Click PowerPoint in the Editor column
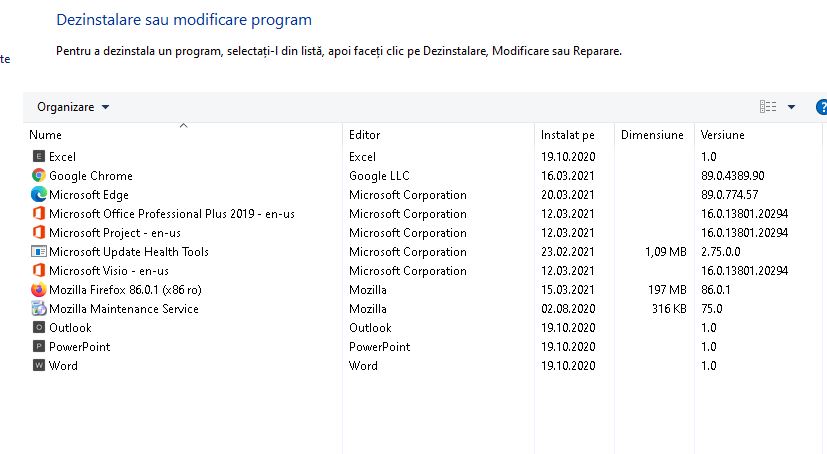The width and height of the screenshot is (827, 454). (x=379, y=346)
